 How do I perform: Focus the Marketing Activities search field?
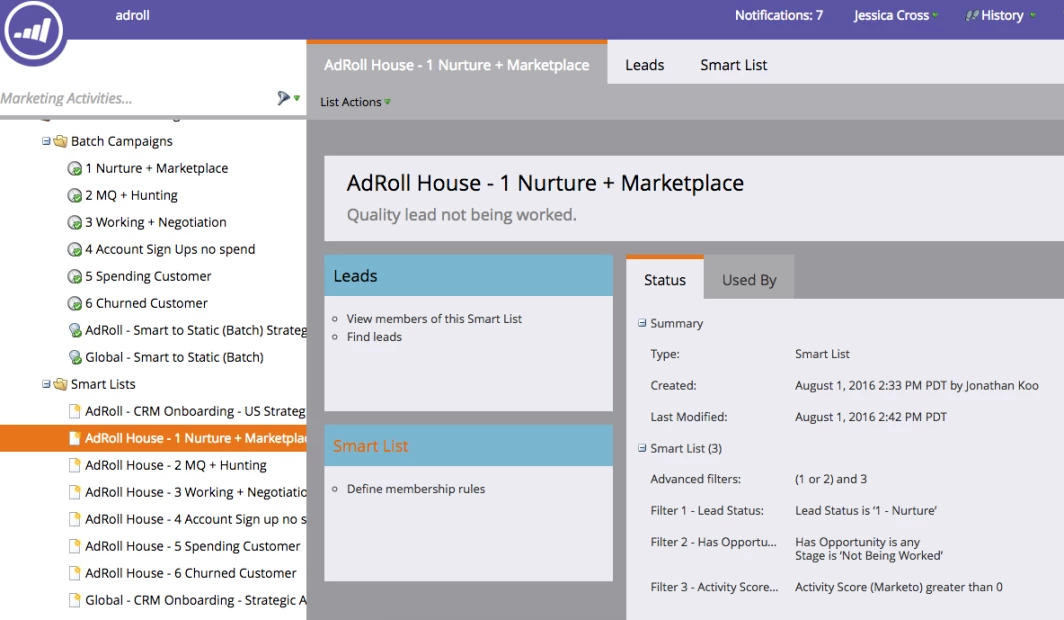point(136,98)
